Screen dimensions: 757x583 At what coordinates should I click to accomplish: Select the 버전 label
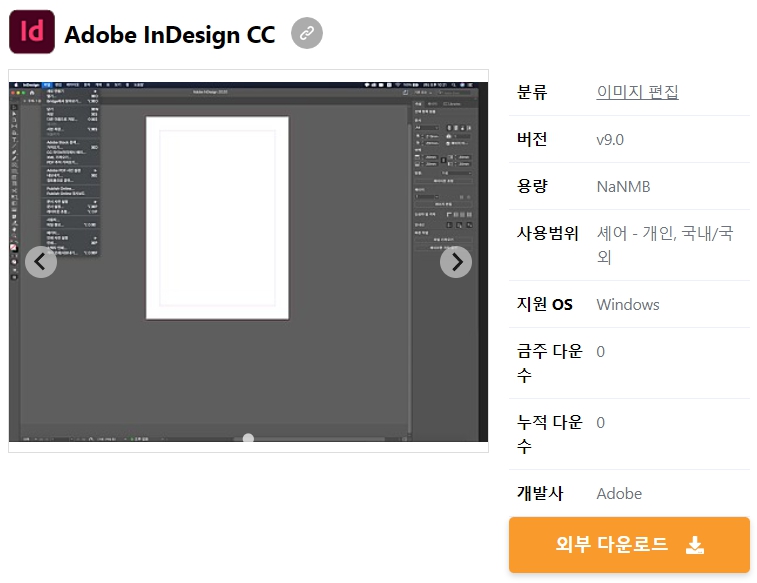532,139
